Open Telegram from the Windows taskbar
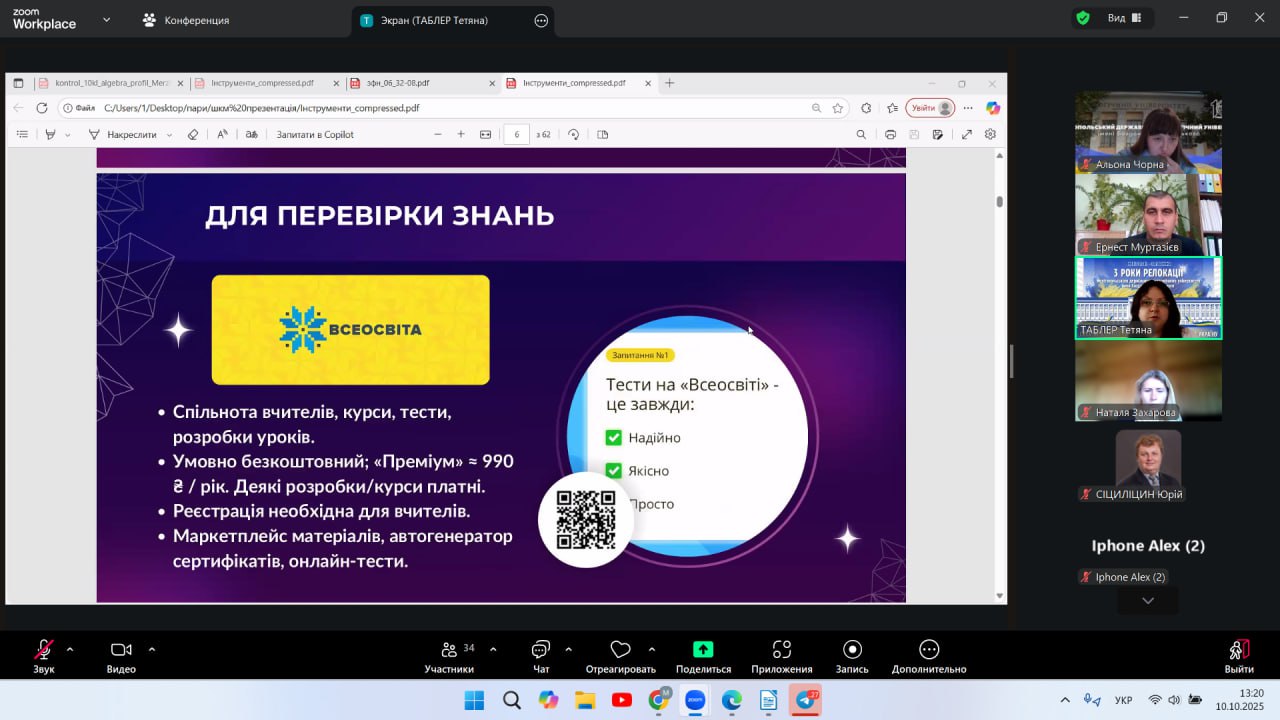Screen dimensions: 1280x720 pos(805,700)
